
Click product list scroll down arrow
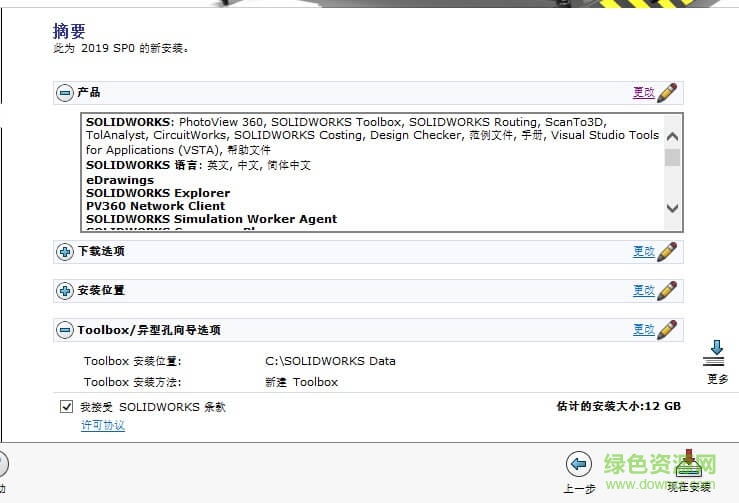coord(673,208)
